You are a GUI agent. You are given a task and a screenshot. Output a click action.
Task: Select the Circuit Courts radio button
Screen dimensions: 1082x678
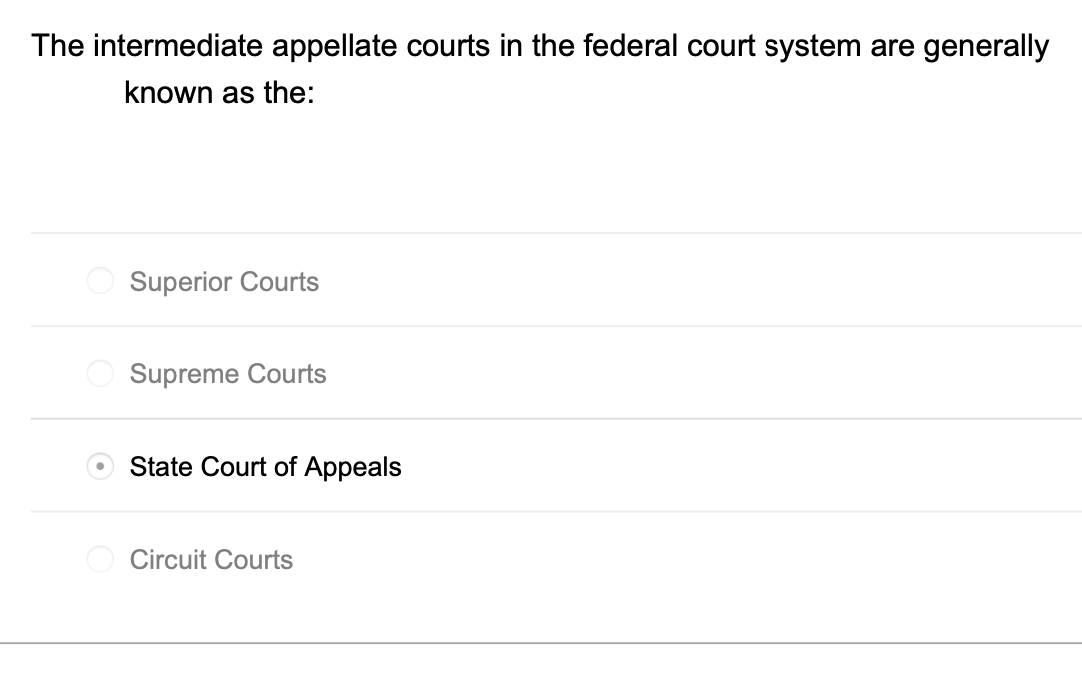click(100, 559)
